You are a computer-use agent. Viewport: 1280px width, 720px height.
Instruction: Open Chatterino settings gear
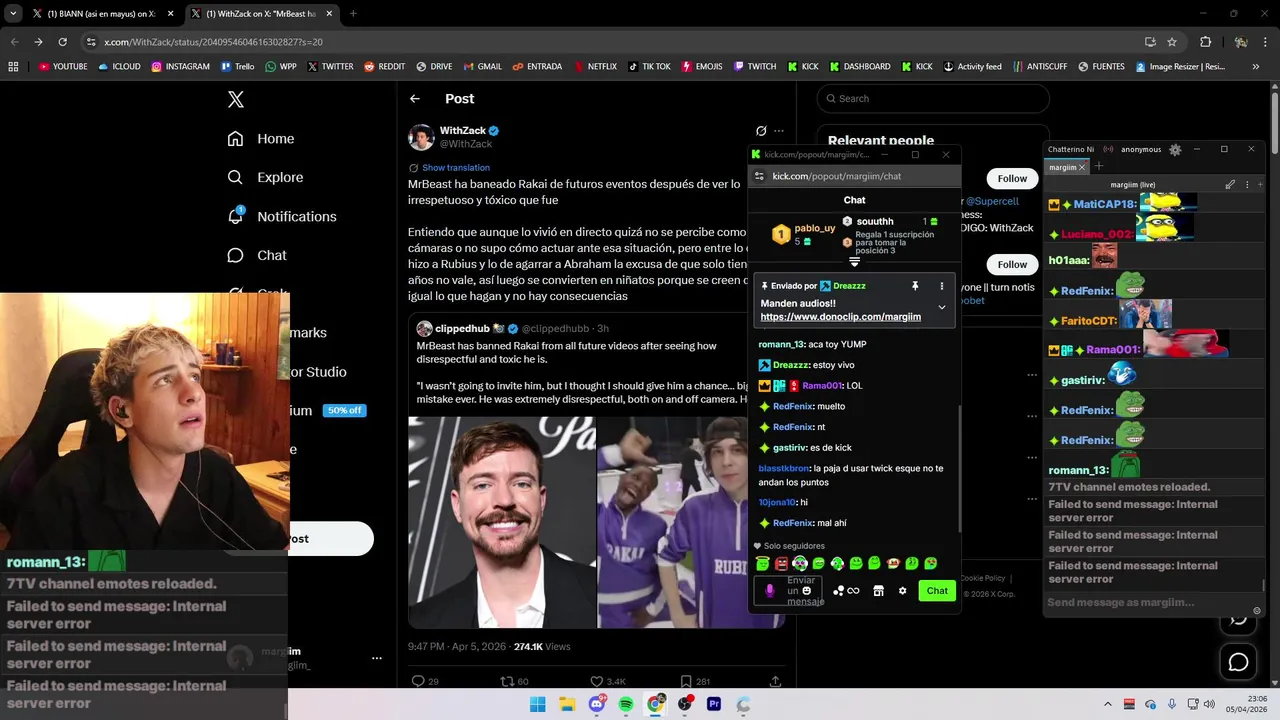pos(1175,150)
